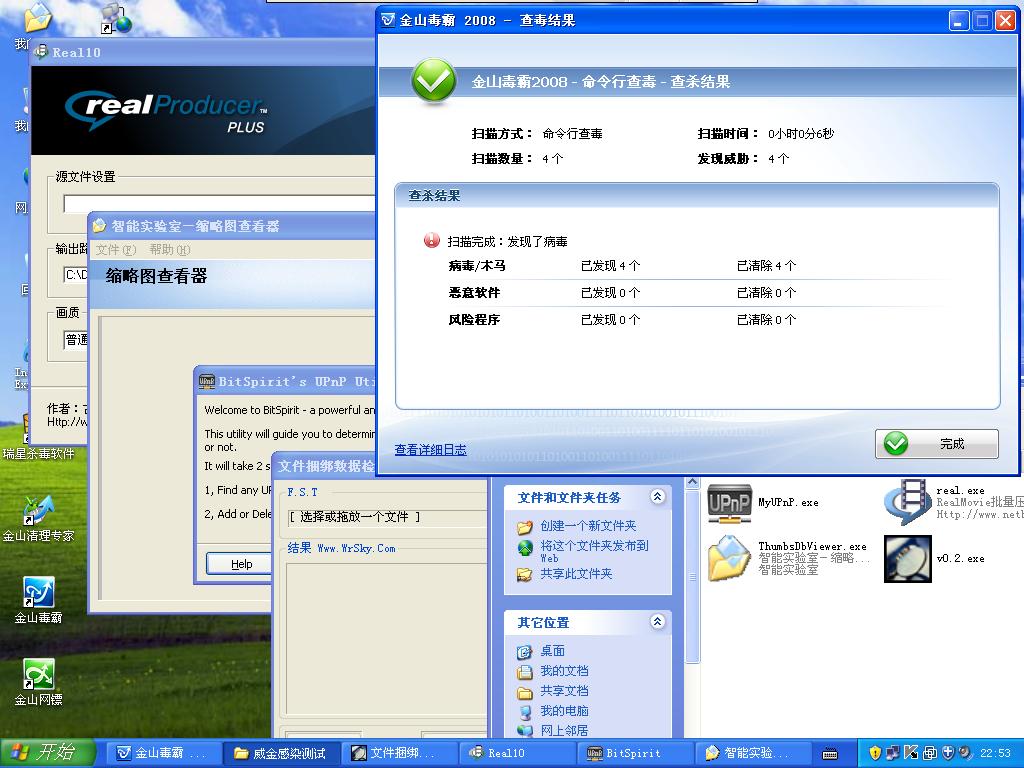Open the folder icon at the desktop top-left
Viewport: 1024px width, 768px height.
(x=38, y=18)
